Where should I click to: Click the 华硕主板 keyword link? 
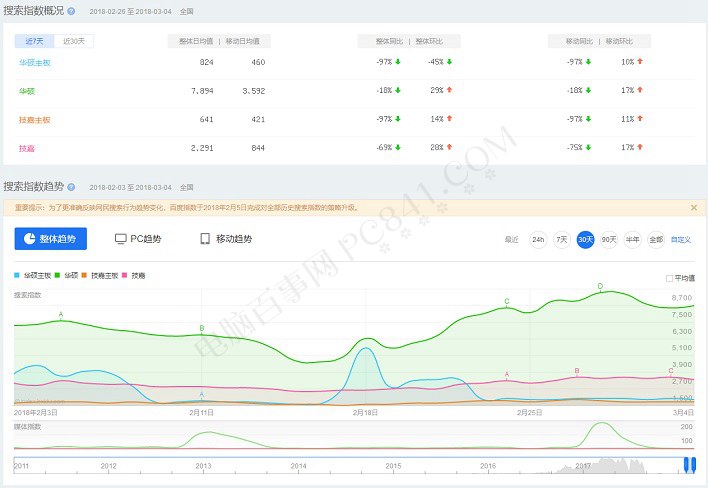(x=34, y=62)
